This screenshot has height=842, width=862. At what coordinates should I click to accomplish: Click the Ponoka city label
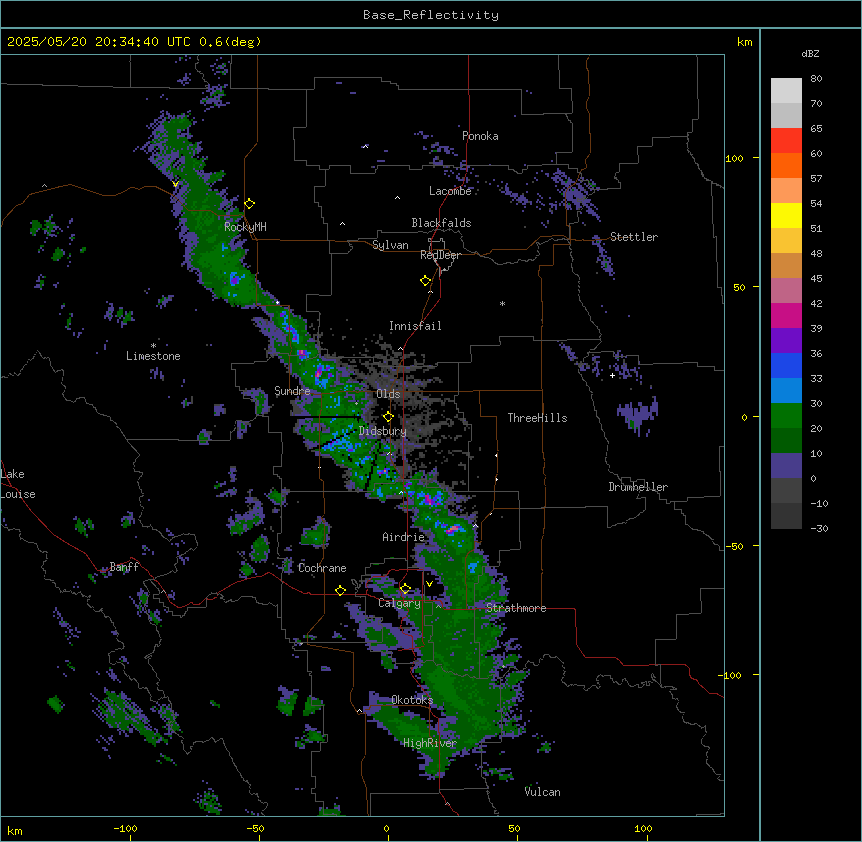(480, 136)
